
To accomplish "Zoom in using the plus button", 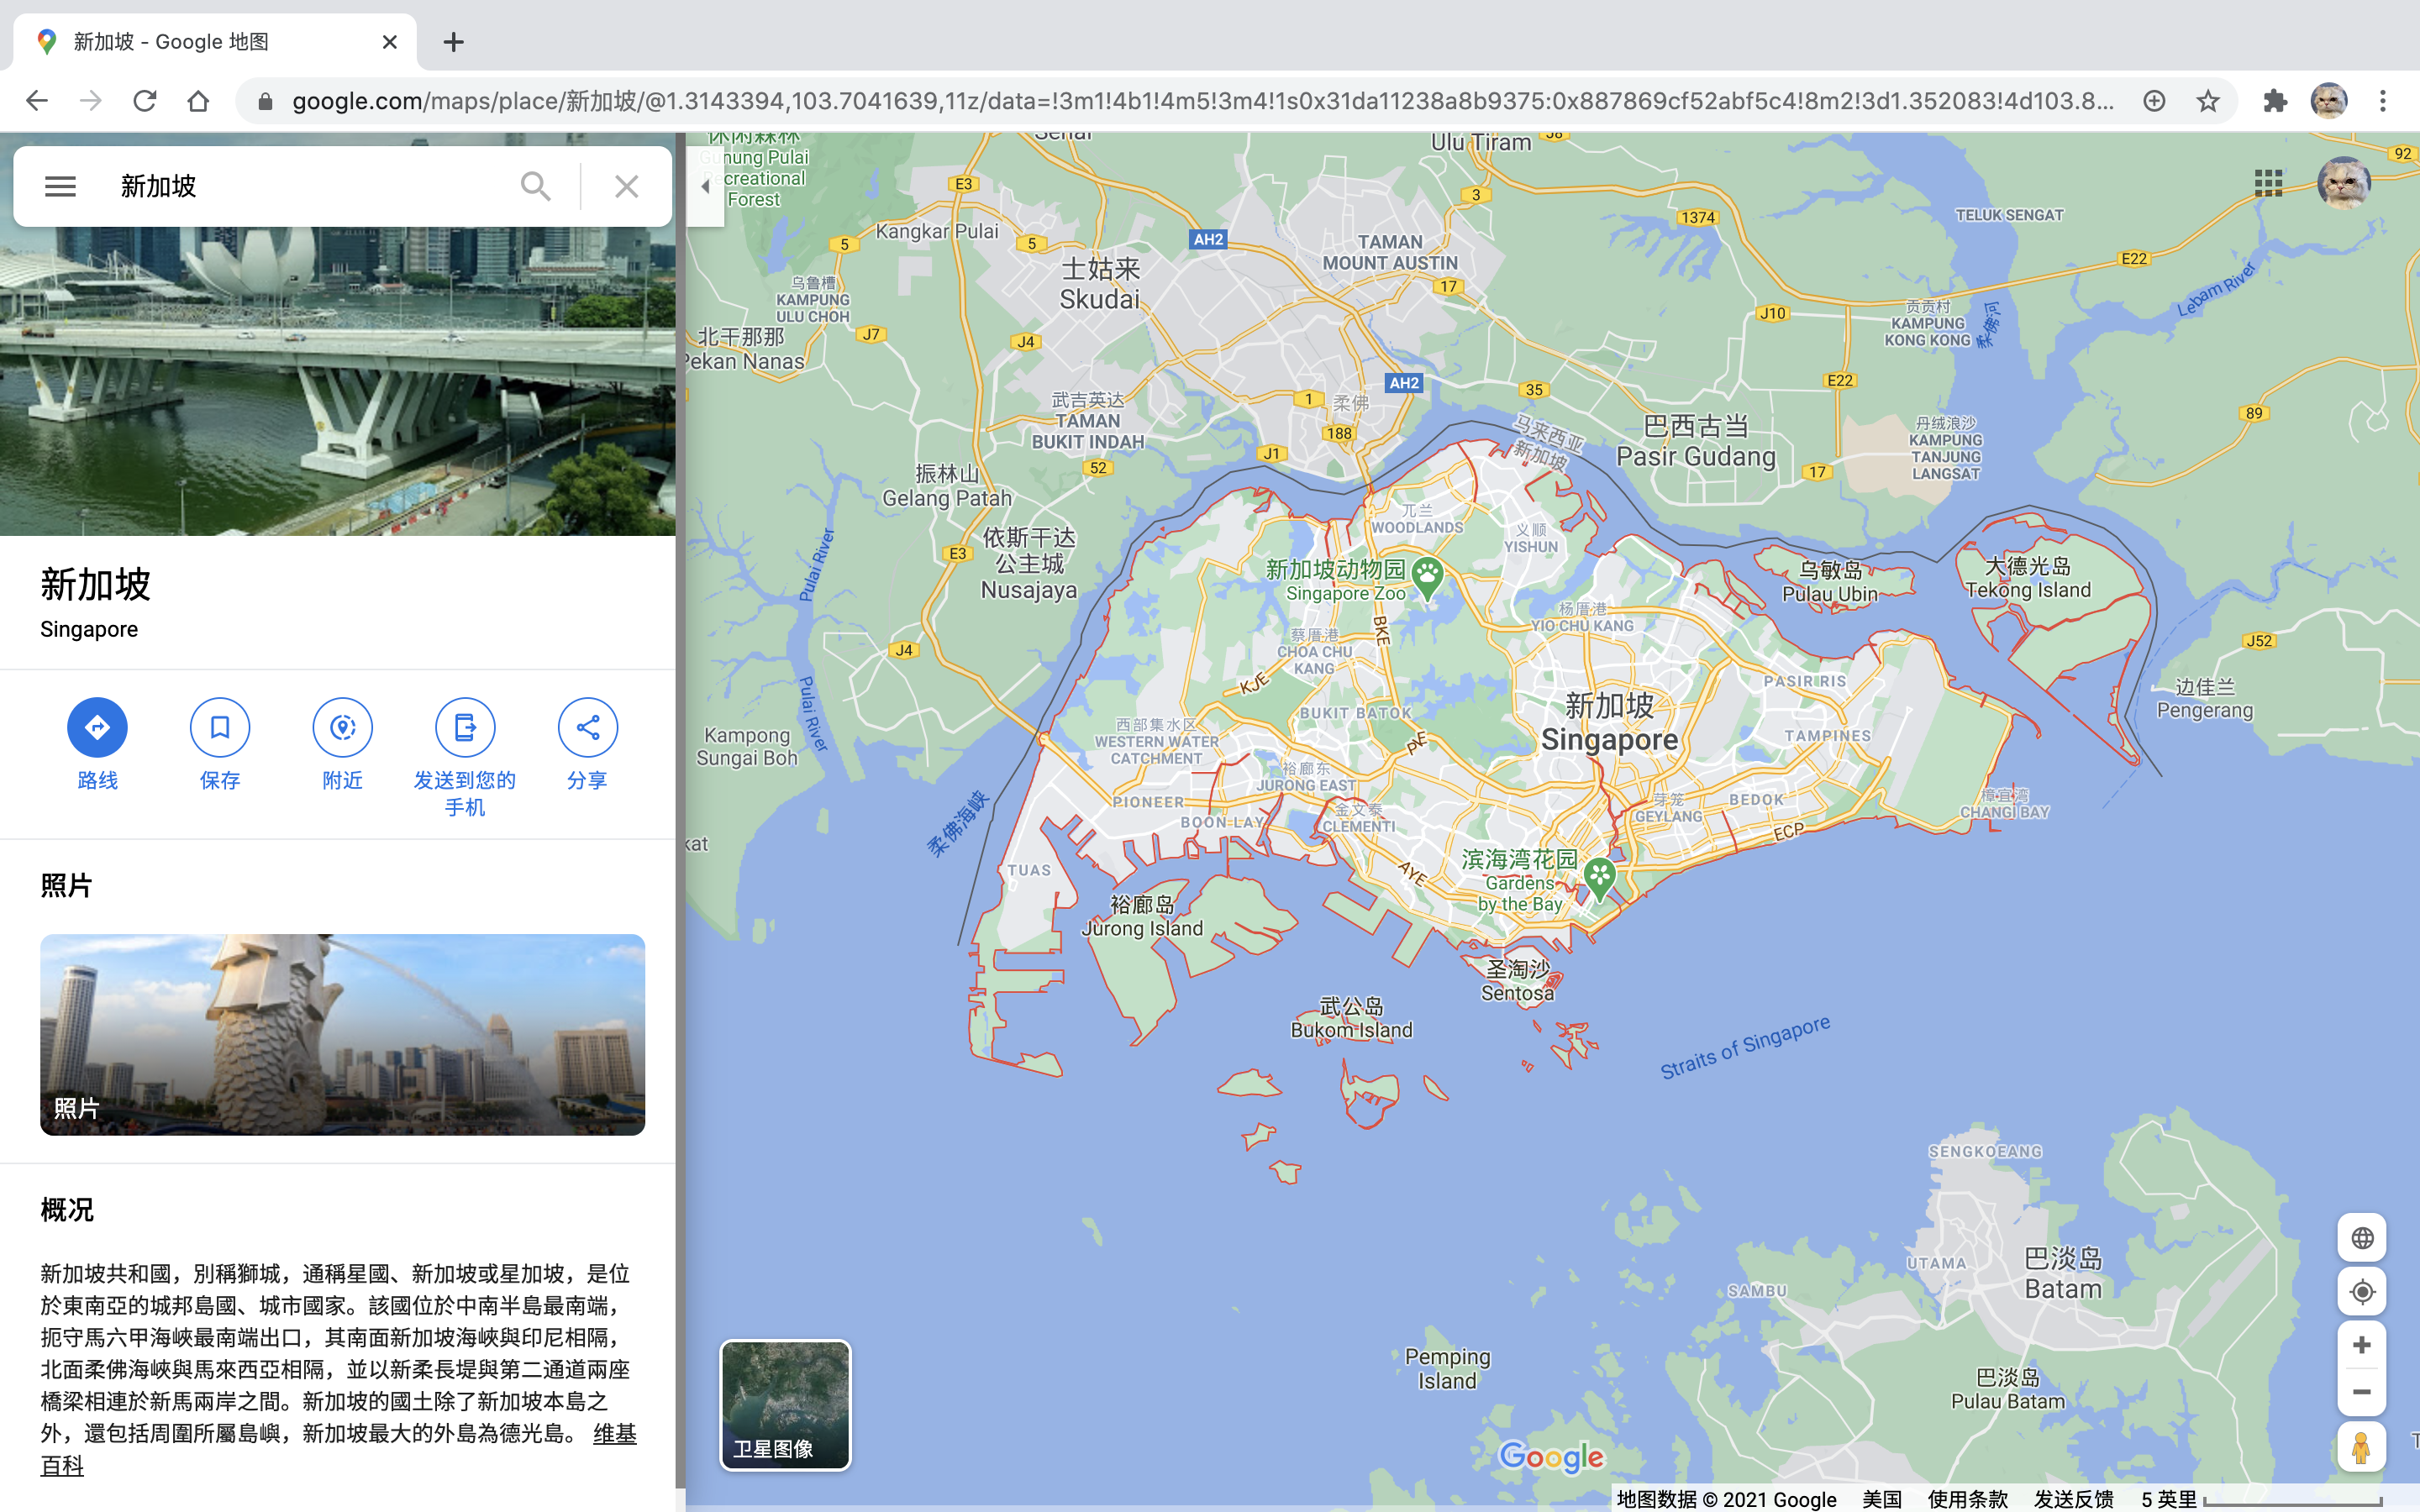I will (x=2362, y=1345).
